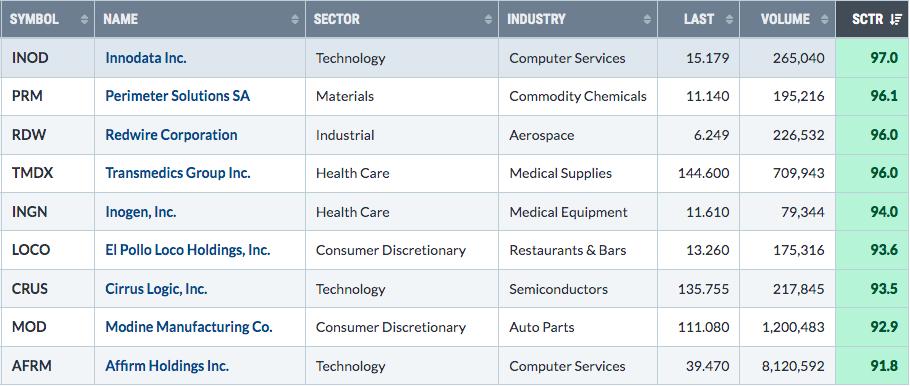Reverse the SCTR descending sort icon

[895, 19]
